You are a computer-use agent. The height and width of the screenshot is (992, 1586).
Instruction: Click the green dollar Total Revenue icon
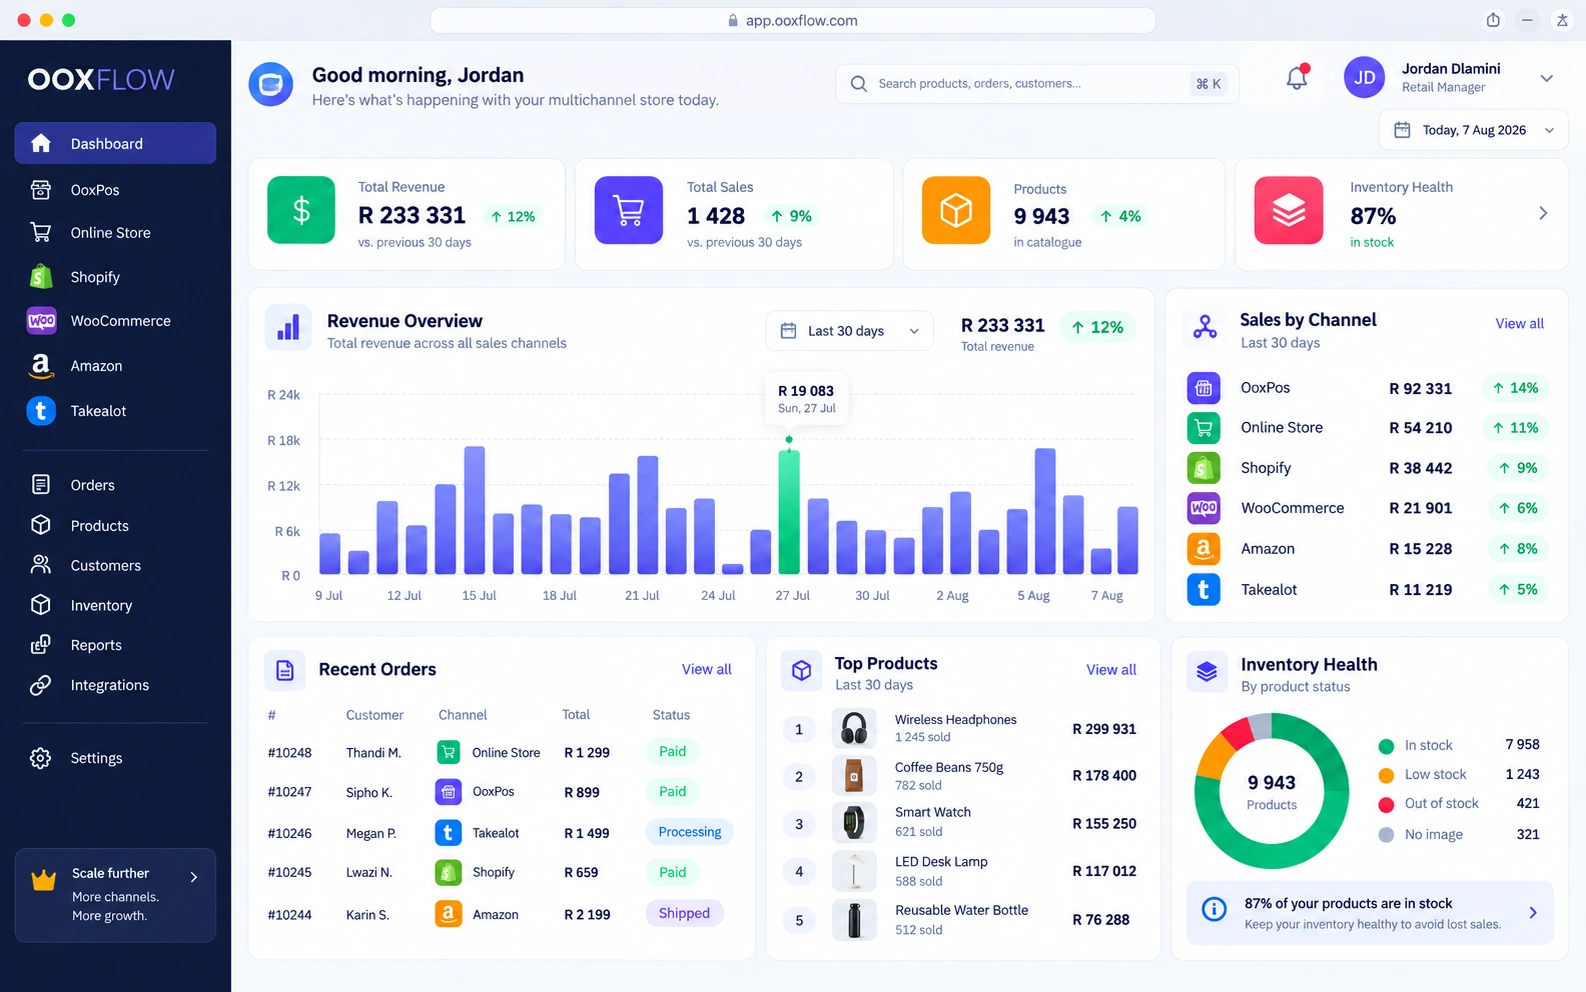[x=301, y=210]
